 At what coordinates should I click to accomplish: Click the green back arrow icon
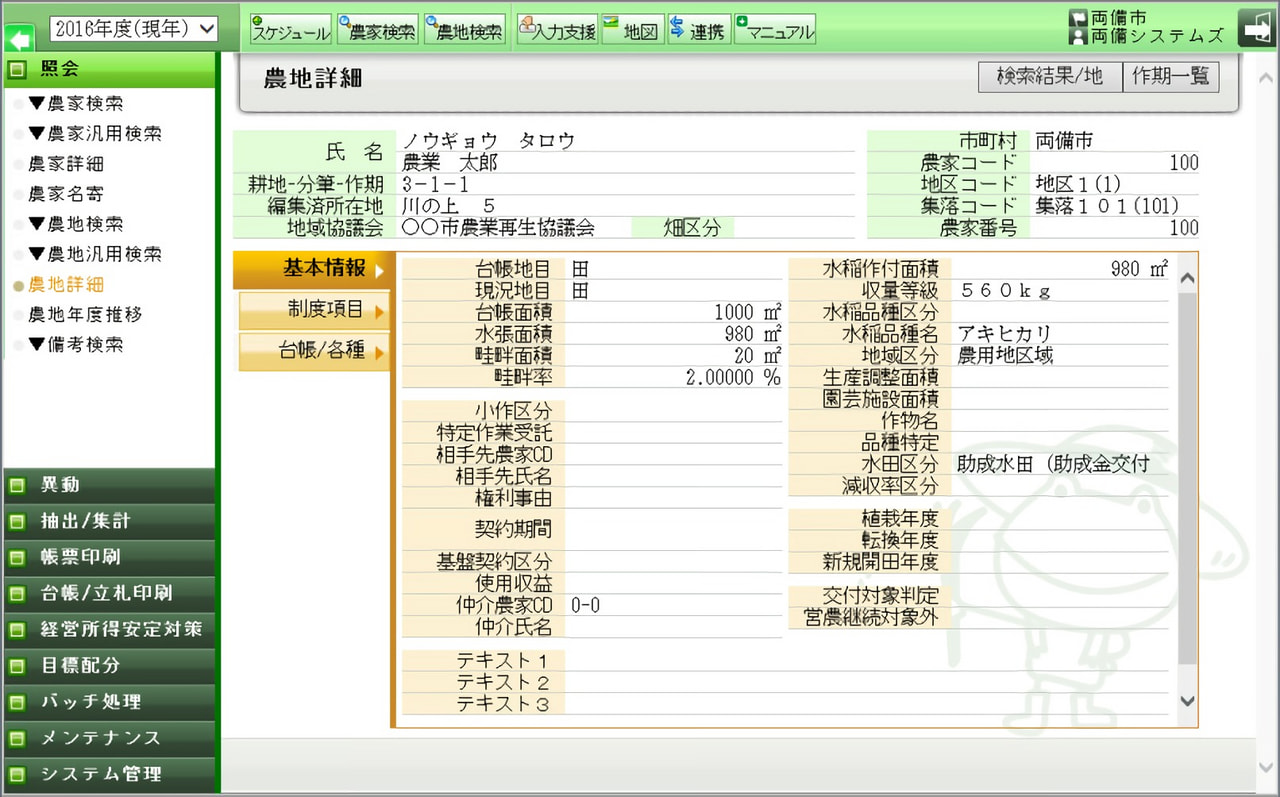[x=19, y=39]
